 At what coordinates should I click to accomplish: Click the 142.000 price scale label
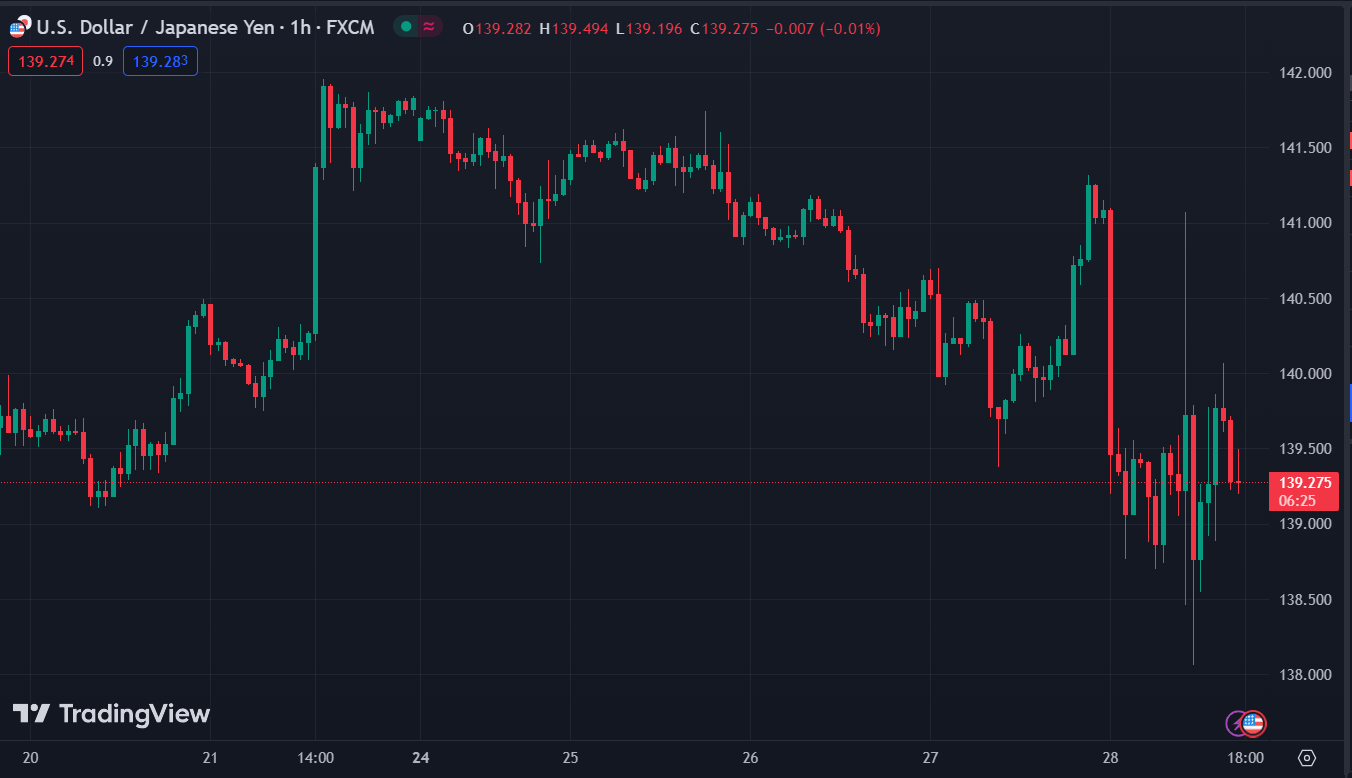click(1305, 73)
